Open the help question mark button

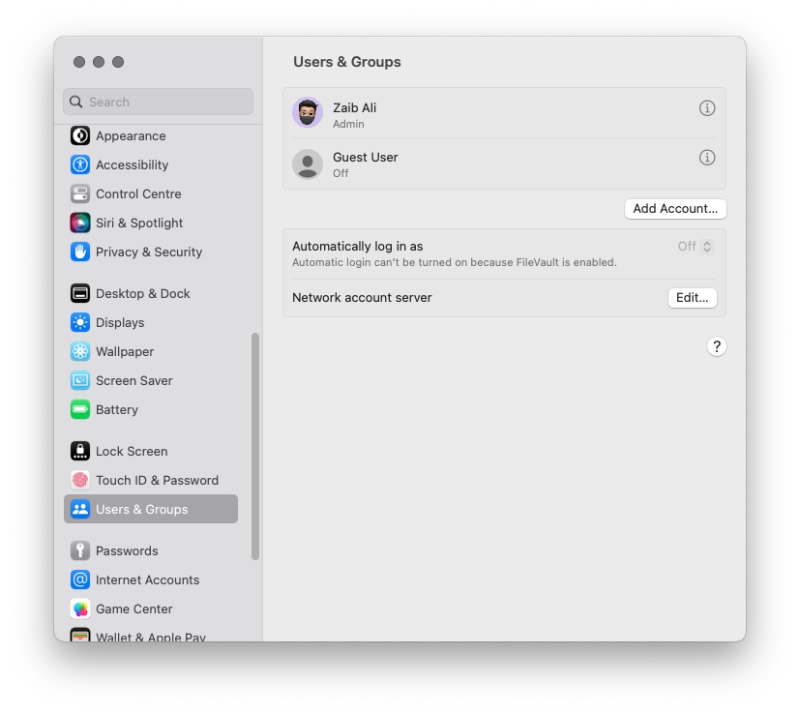point(716,347)
